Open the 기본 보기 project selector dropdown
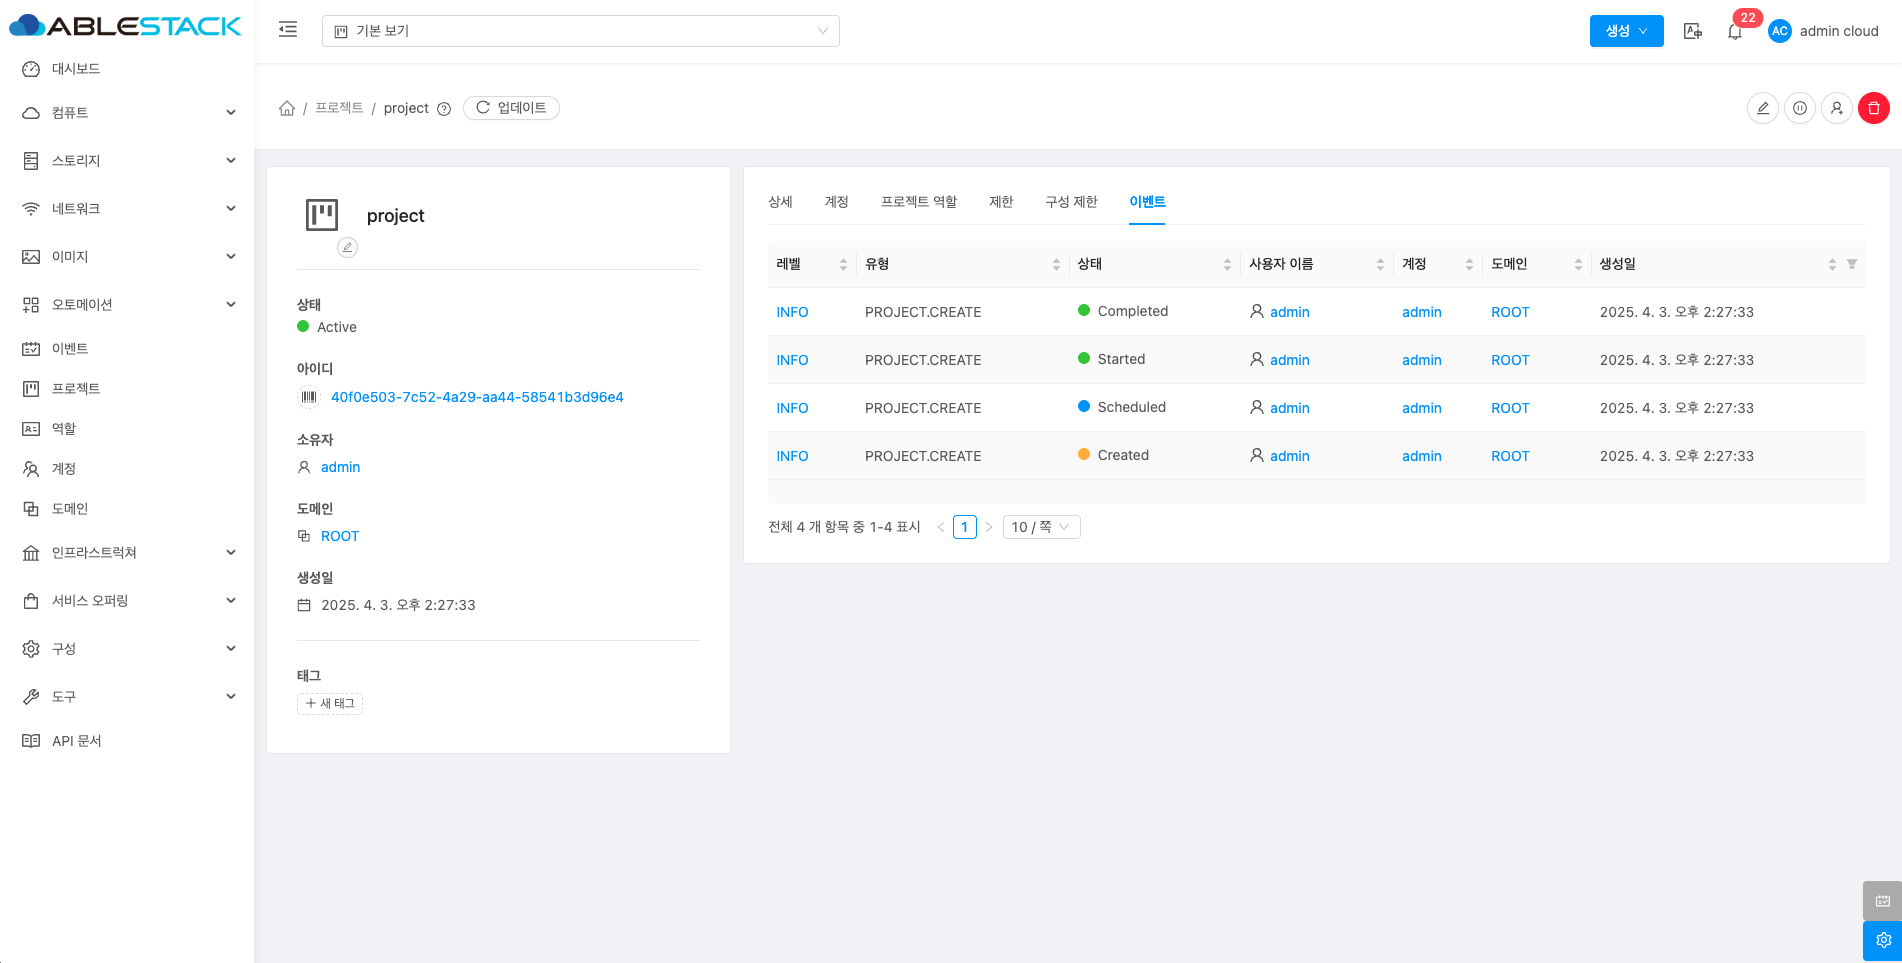This screenshot has width=1902, height=963. coord(580,31)
